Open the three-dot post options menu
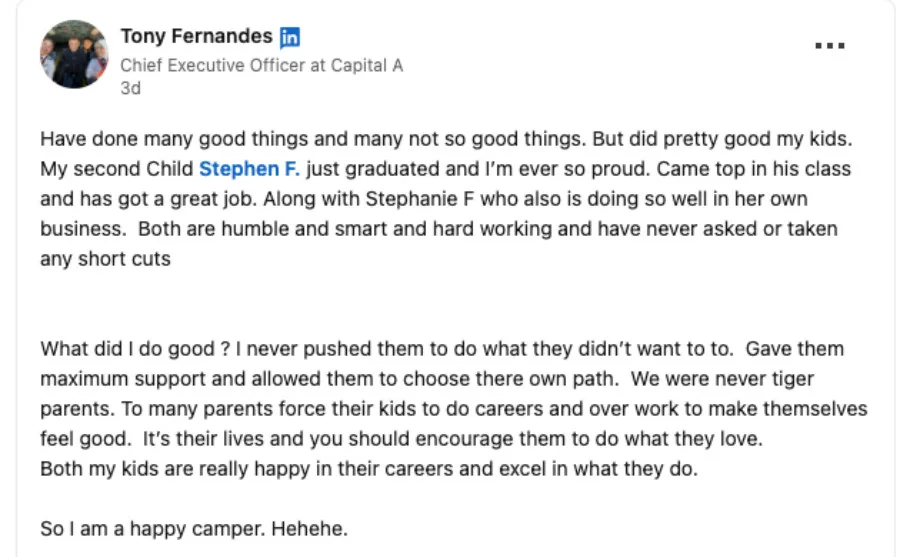The width and height of the screenshot is (900, 557). (x=830, y=45)
